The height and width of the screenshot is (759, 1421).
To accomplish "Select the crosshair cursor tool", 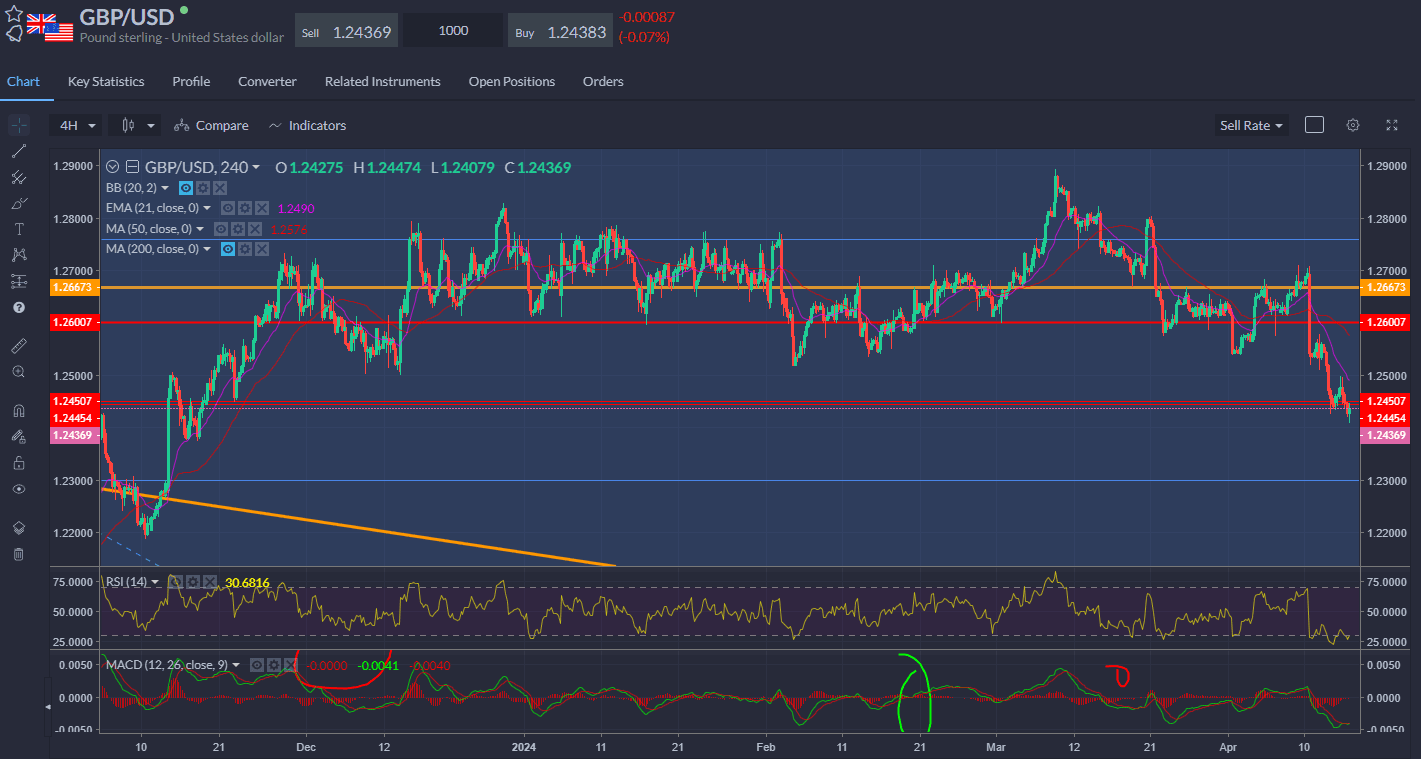I will [18, 124].
